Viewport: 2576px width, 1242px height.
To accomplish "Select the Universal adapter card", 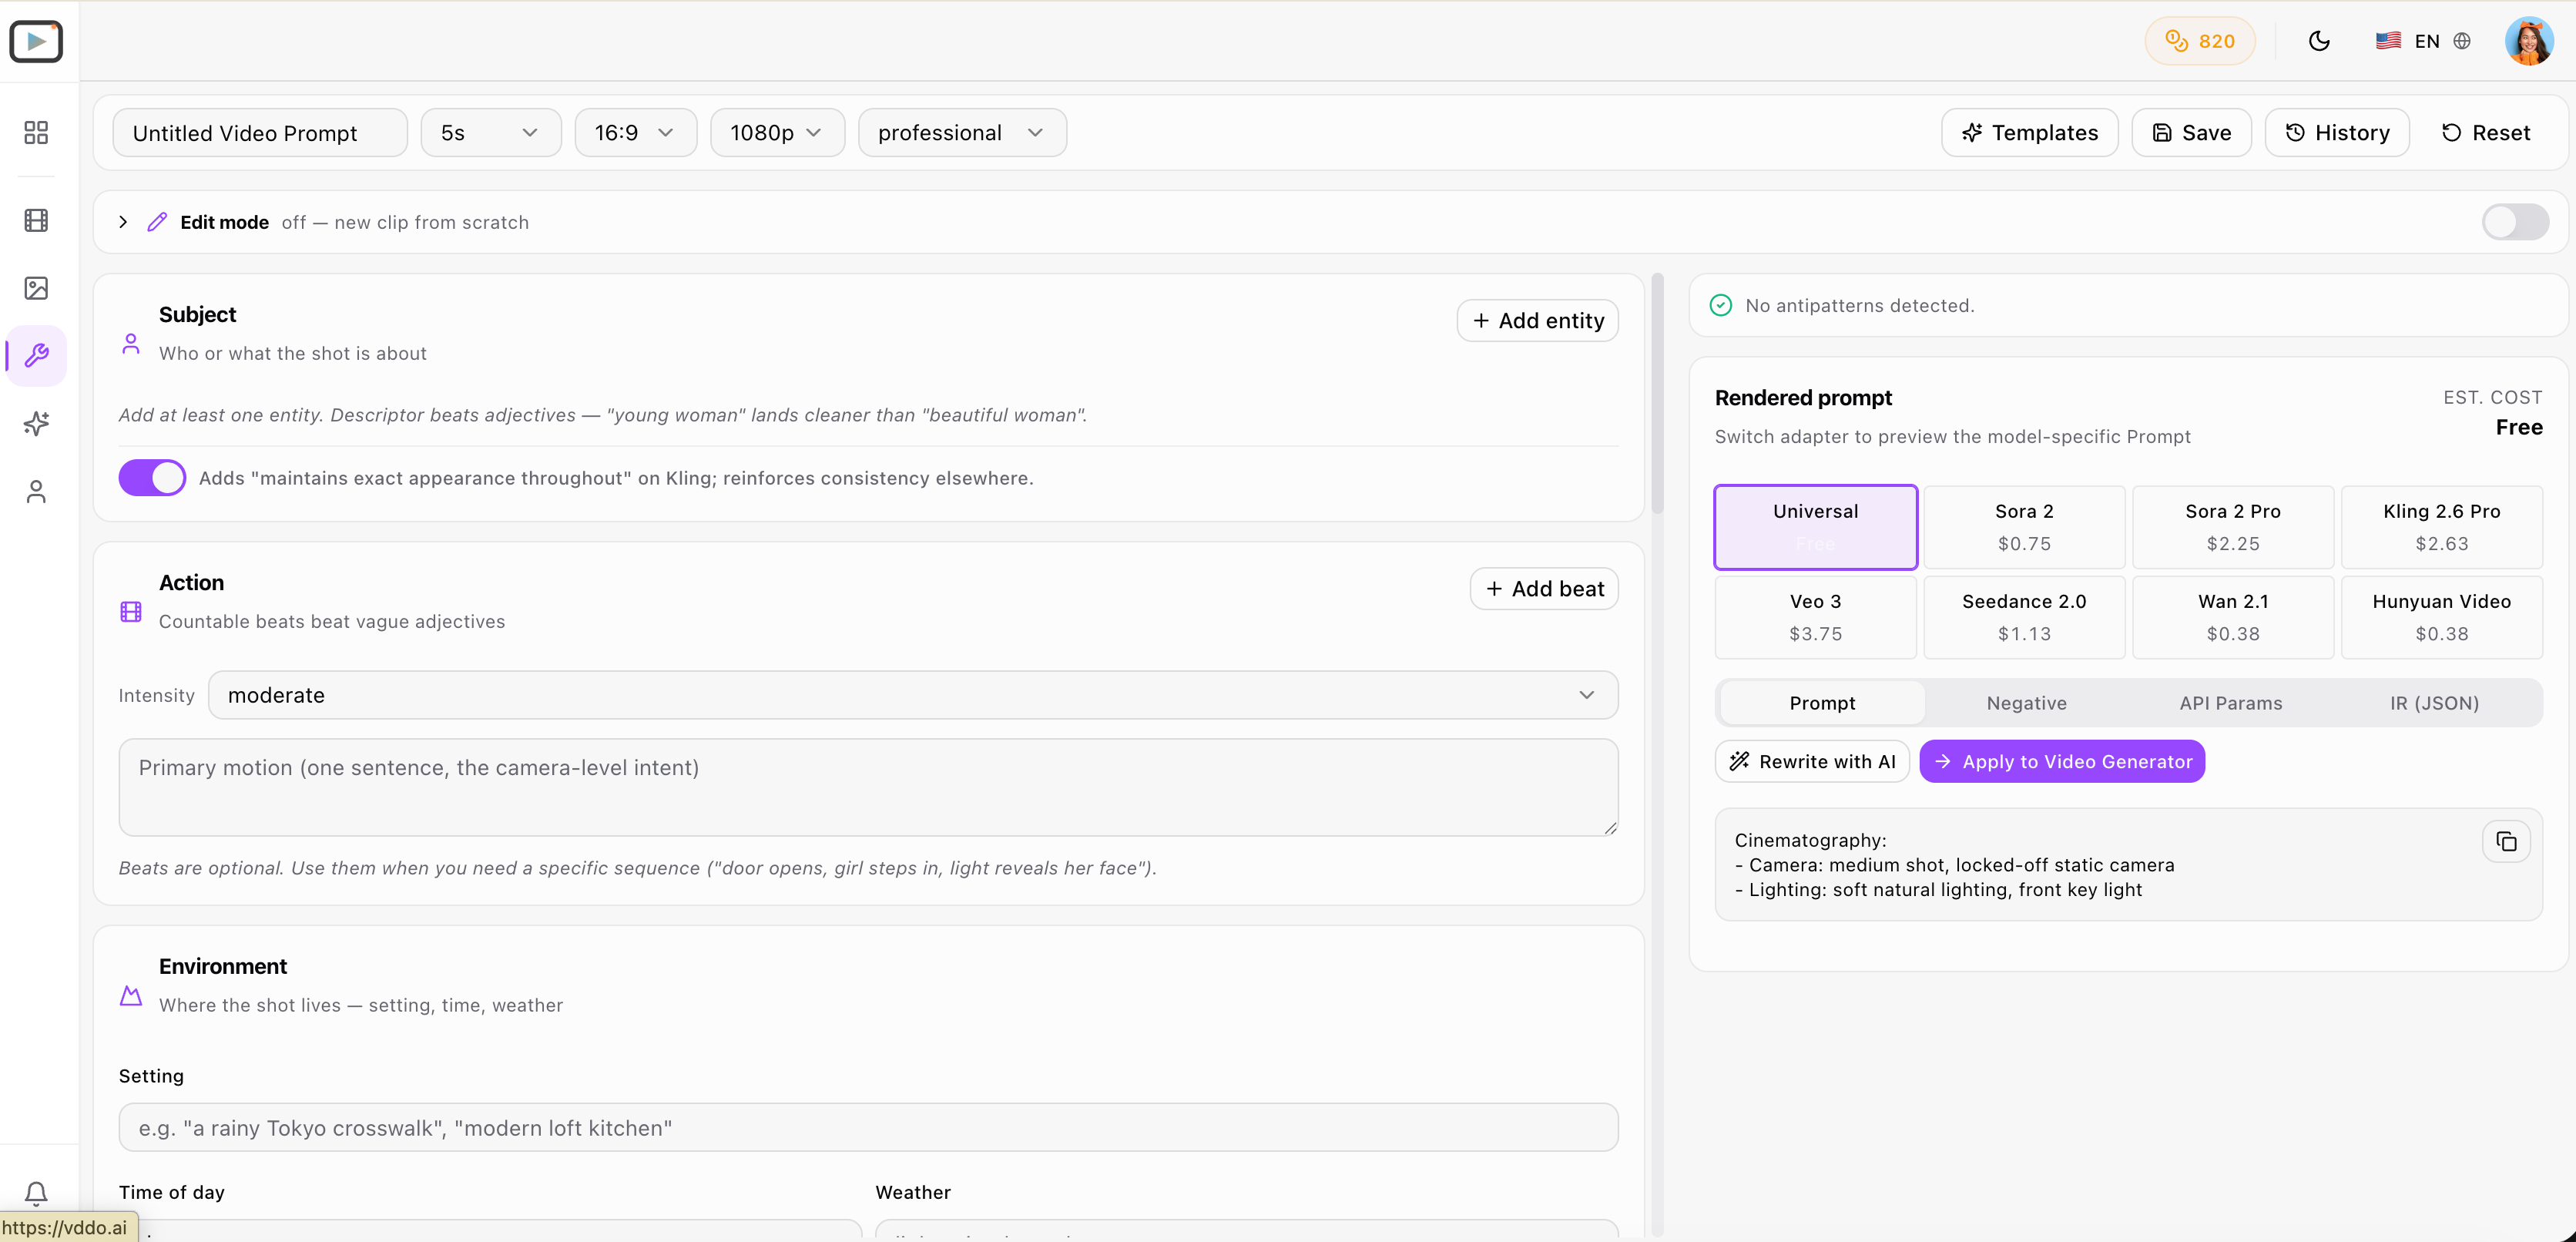I will click(1815, 527).
